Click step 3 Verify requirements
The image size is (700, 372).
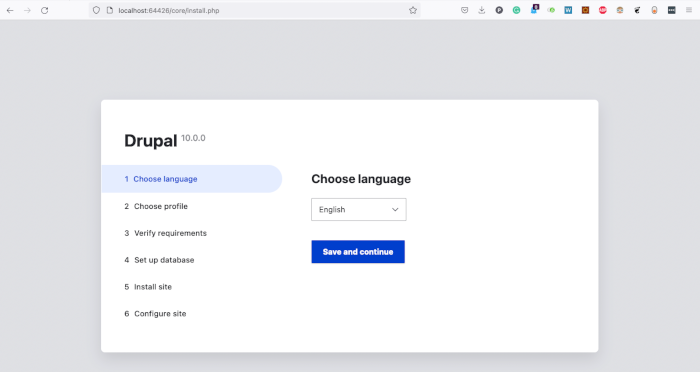165,233
